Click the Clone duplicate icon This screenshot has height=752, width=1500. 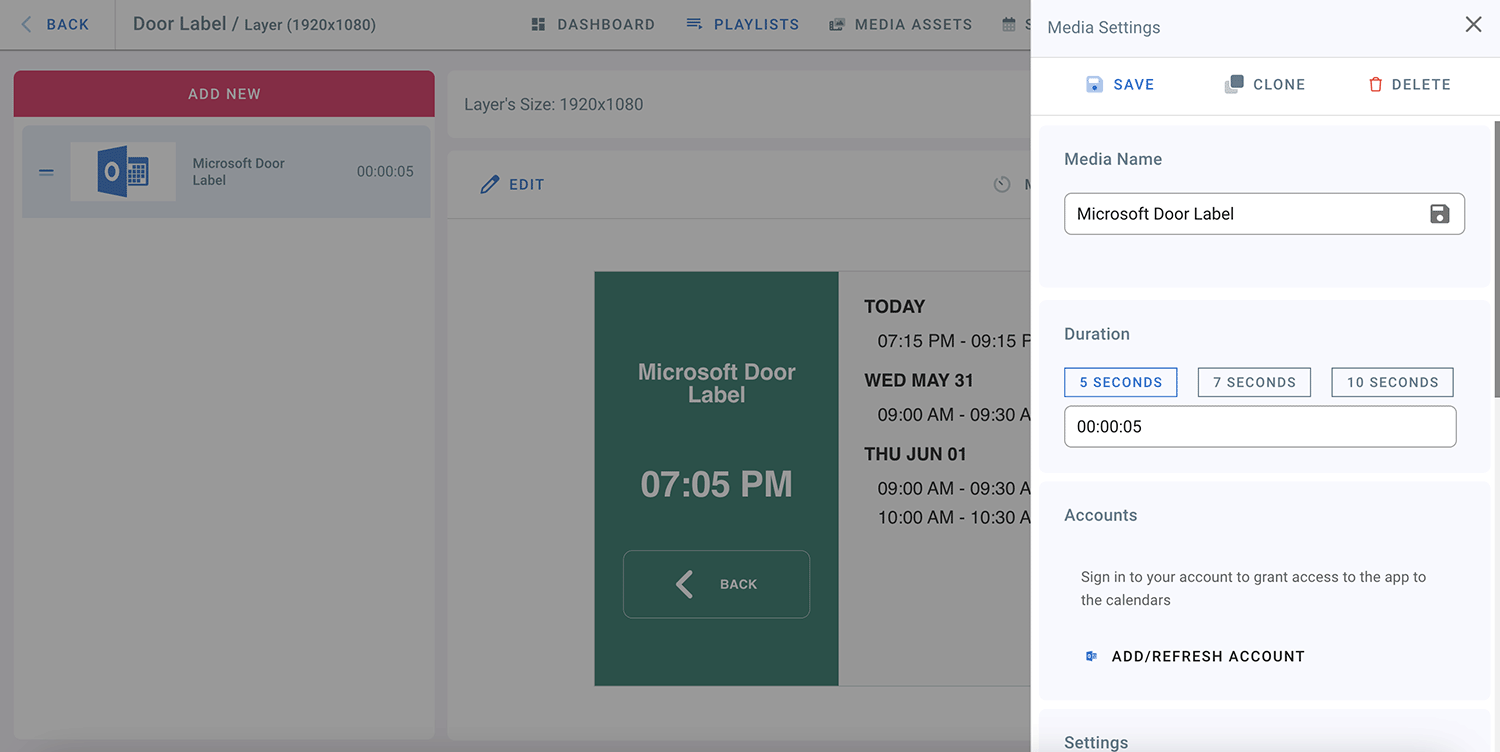coord(1234,84)
